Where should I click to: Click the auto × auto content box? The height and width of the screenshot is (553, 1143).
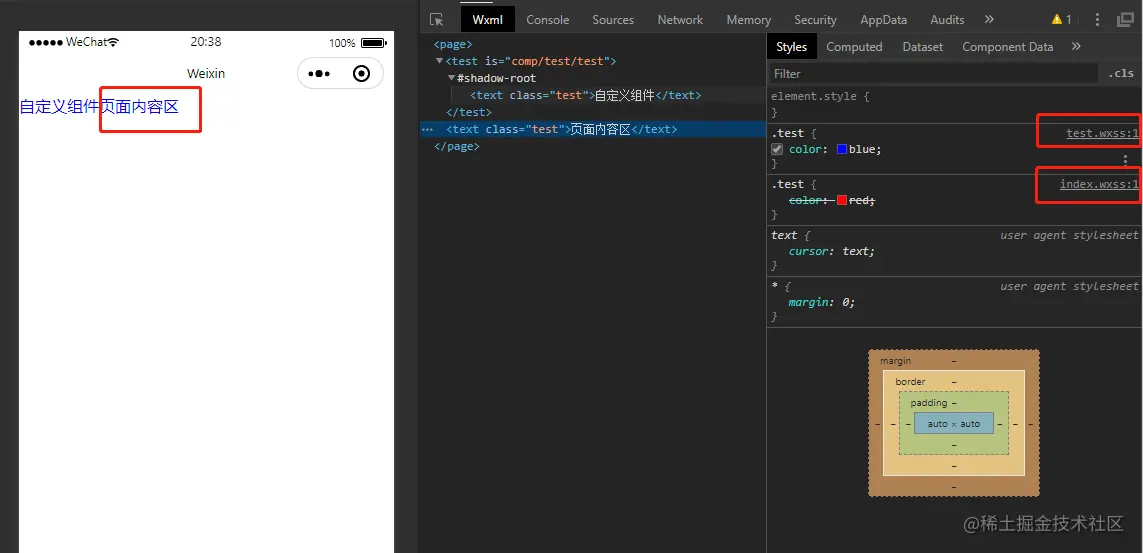[953, 423]
